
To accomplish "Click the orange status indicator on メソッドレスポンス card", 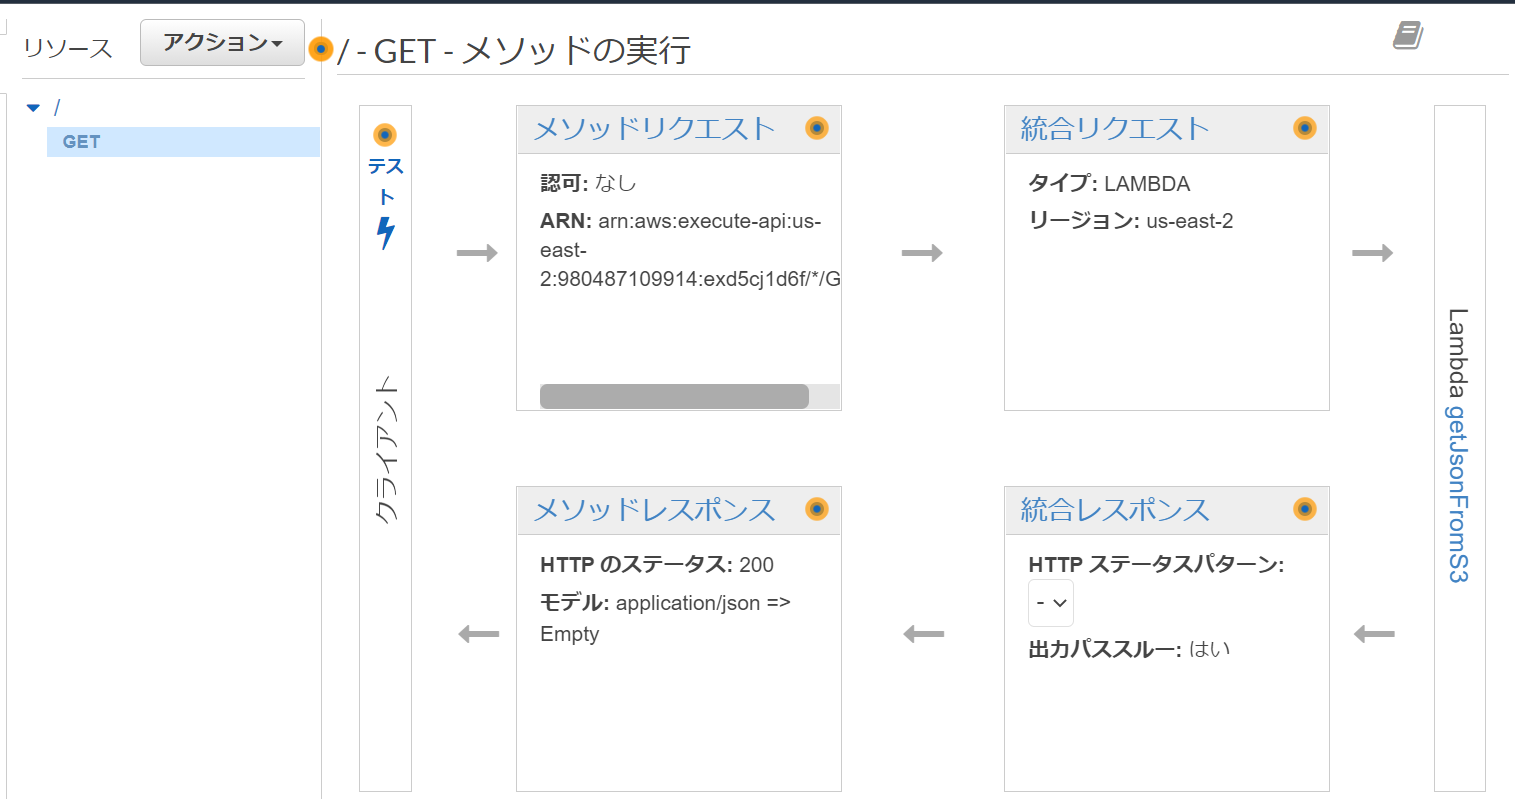I will [817, 510].
